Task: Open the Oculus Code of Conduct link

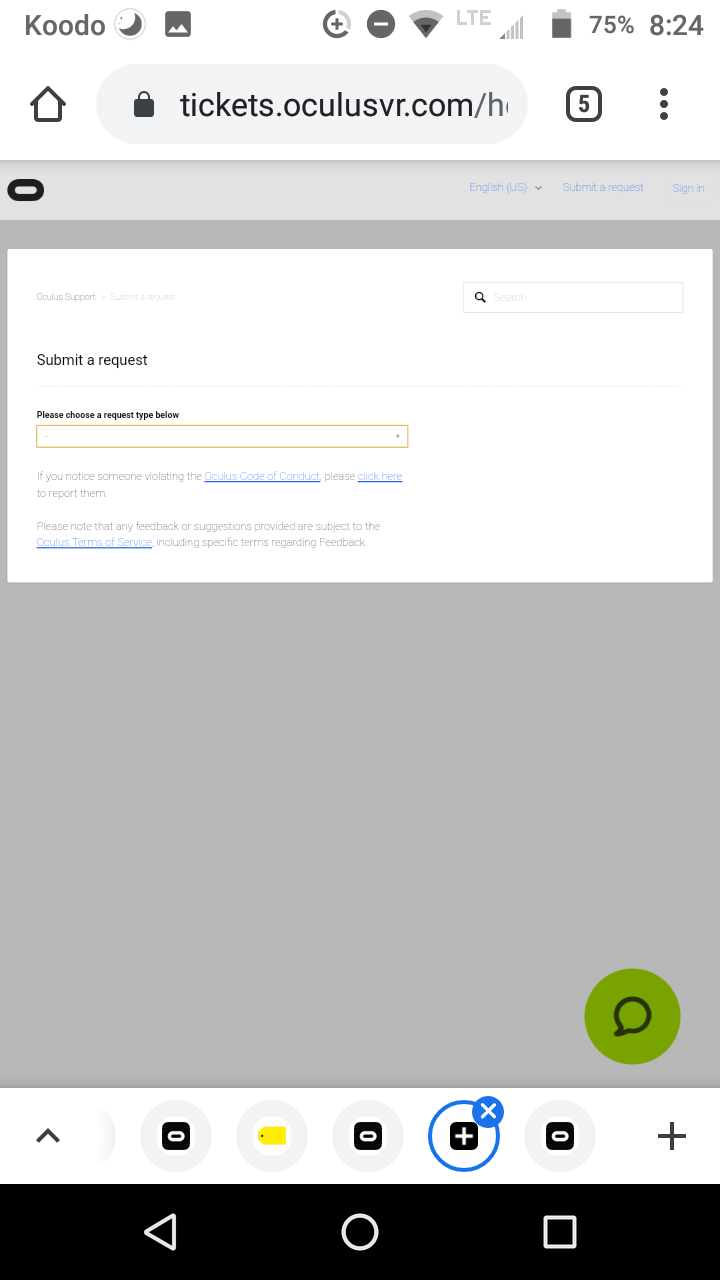Action: 262,476
